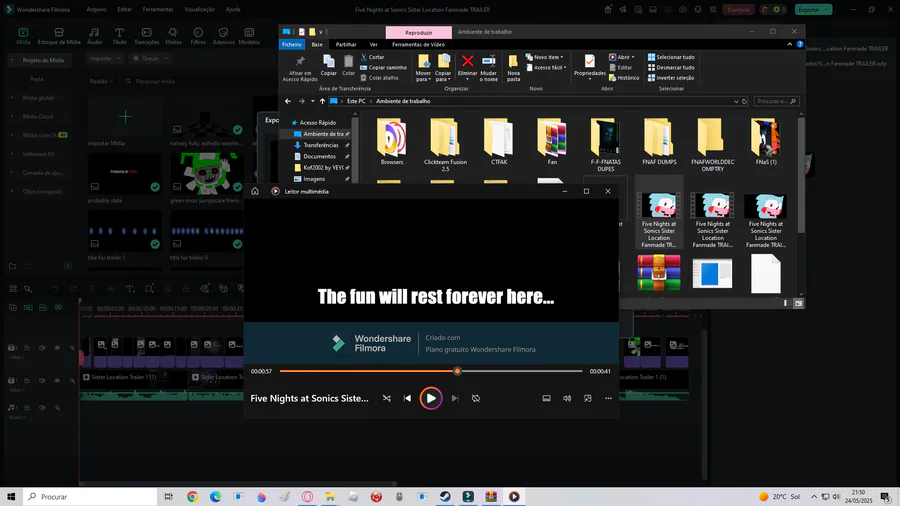Expand the Acesso fácil dropdown

(546, 67)
